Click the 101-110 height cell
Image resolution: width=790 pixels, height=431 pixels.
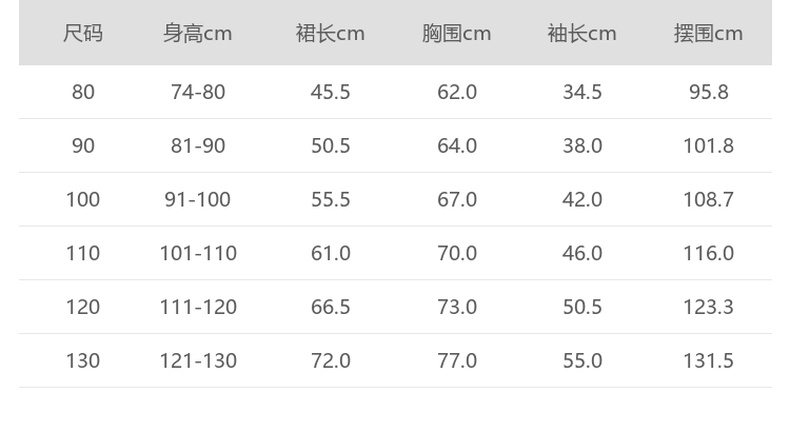coord(198,253)
